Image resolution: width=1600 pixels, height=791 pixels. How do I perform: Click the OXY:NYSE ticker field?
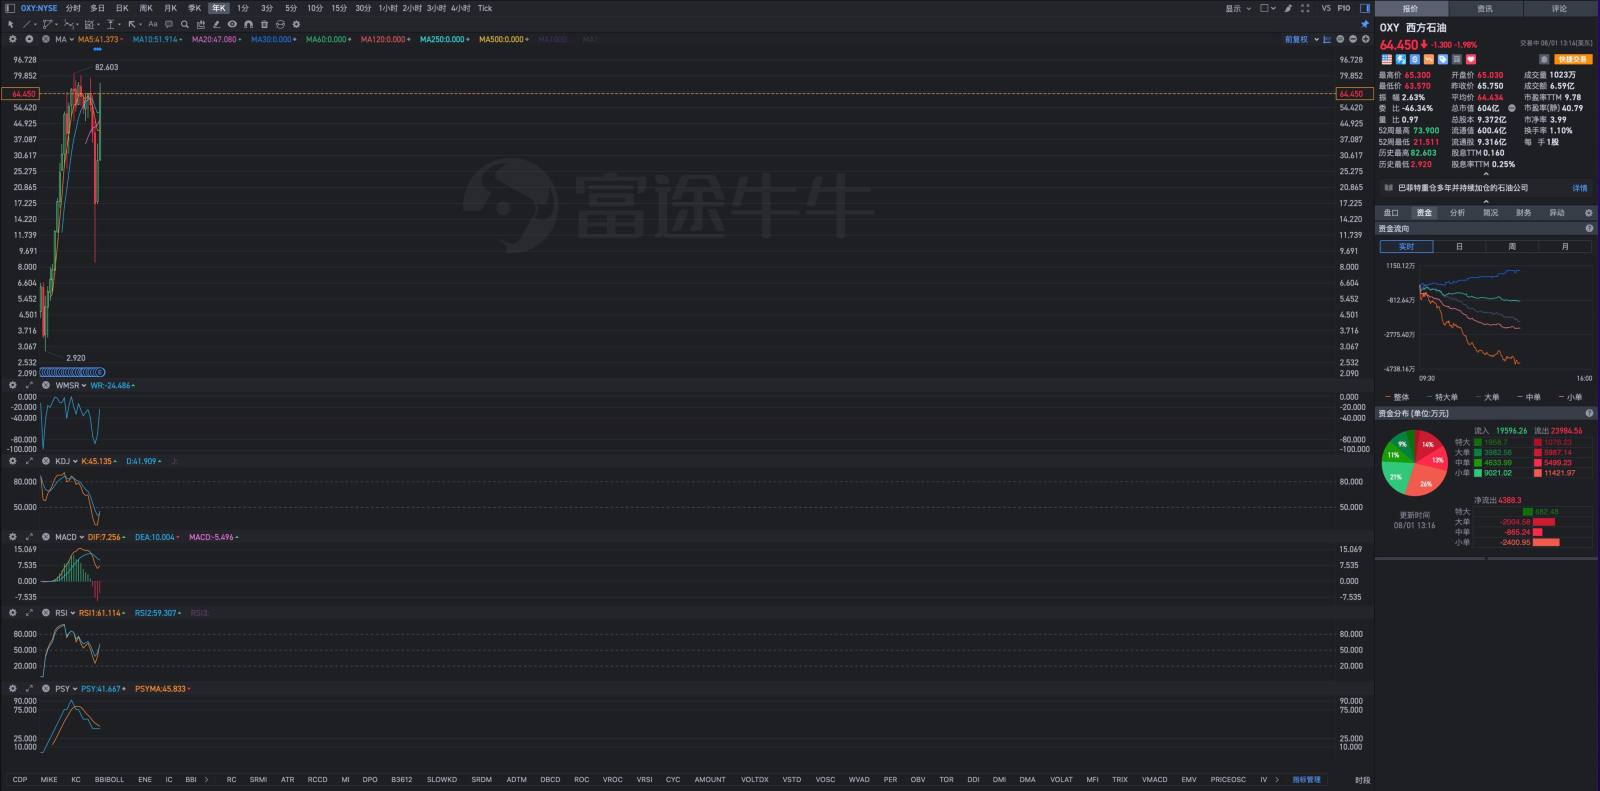[39, 8]
